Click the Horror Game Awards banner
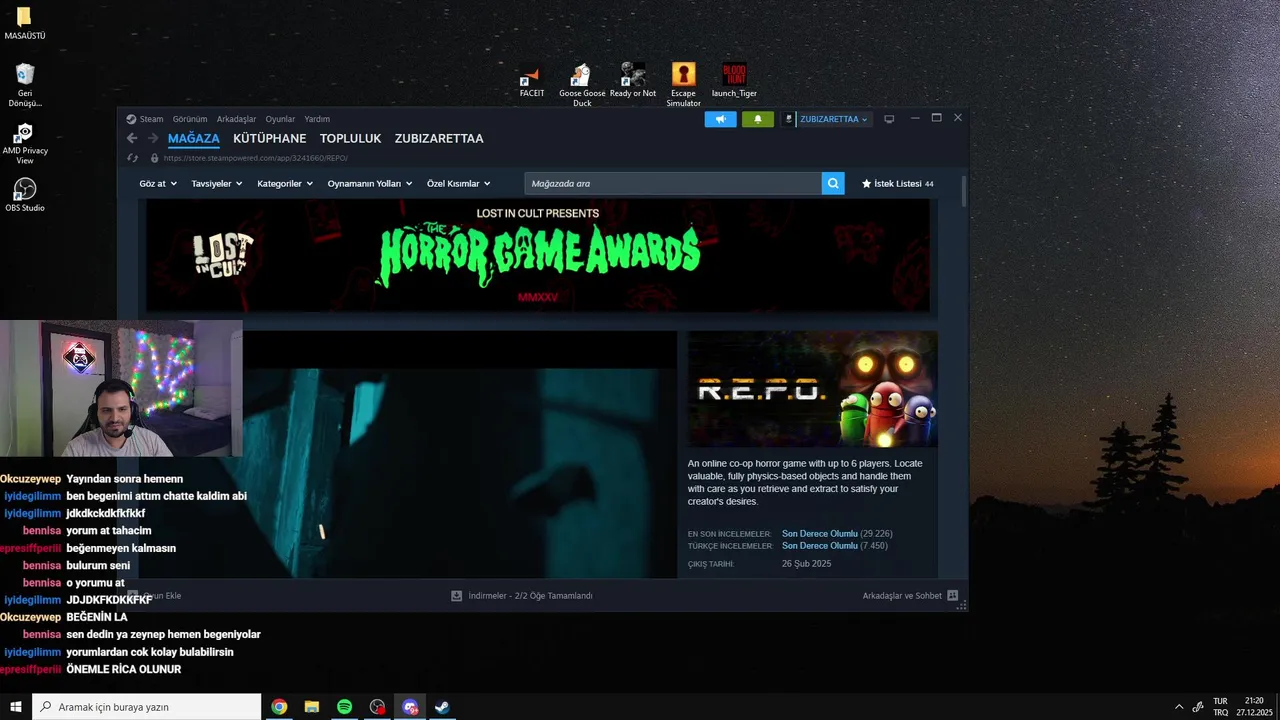This screenshot has height=720, width=1280. pyautogui.click(x=538, y=256)
